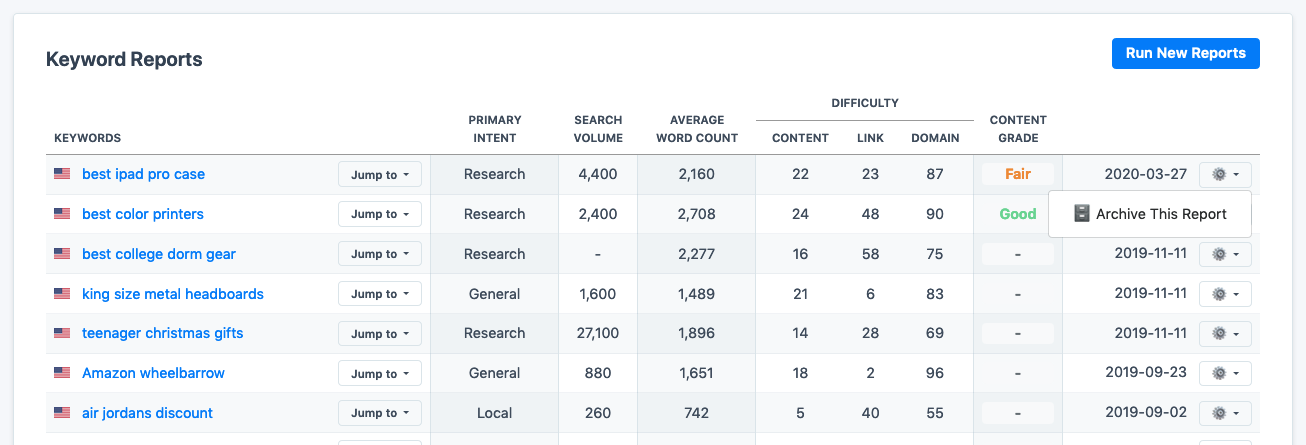Click US flag beside king size metal headboards
This screenshot has width=1306, height=445.
click(62, 294)
